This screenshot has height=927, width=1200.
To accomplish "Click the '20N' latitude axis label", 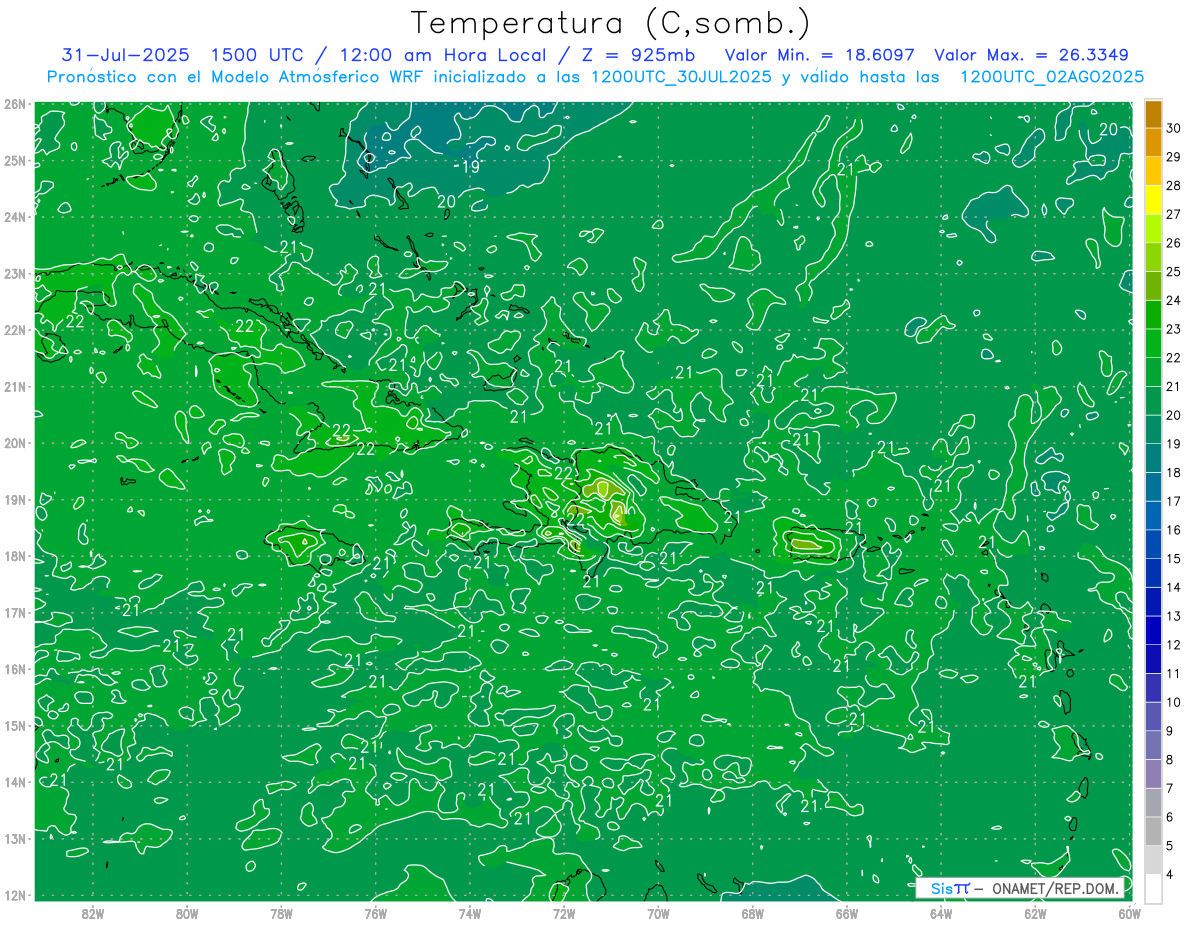I will pos(14,443).
